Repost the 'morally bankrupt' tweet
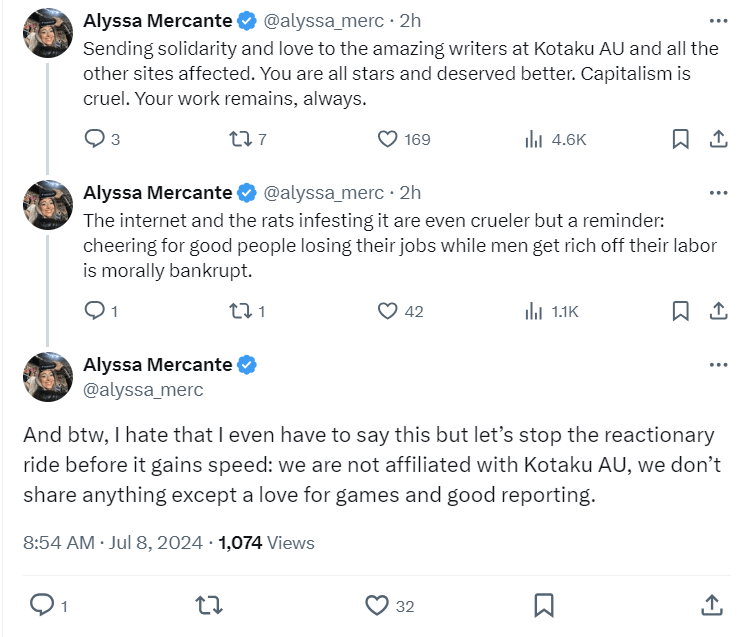The image size is (749, 637). coord(241,311)
